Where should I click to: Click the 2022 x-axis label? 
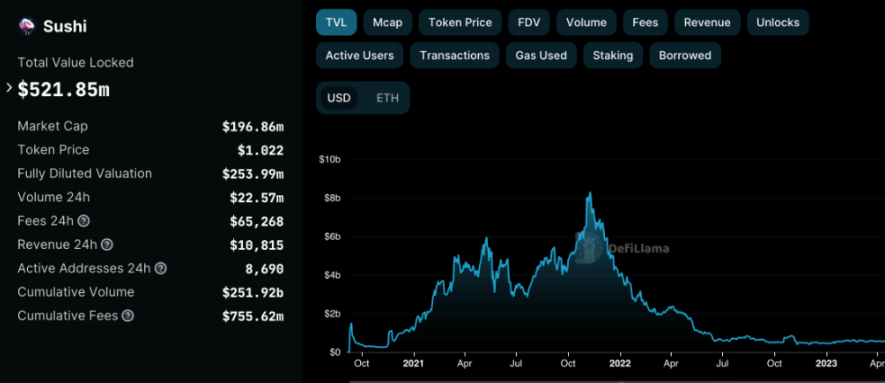620,363
